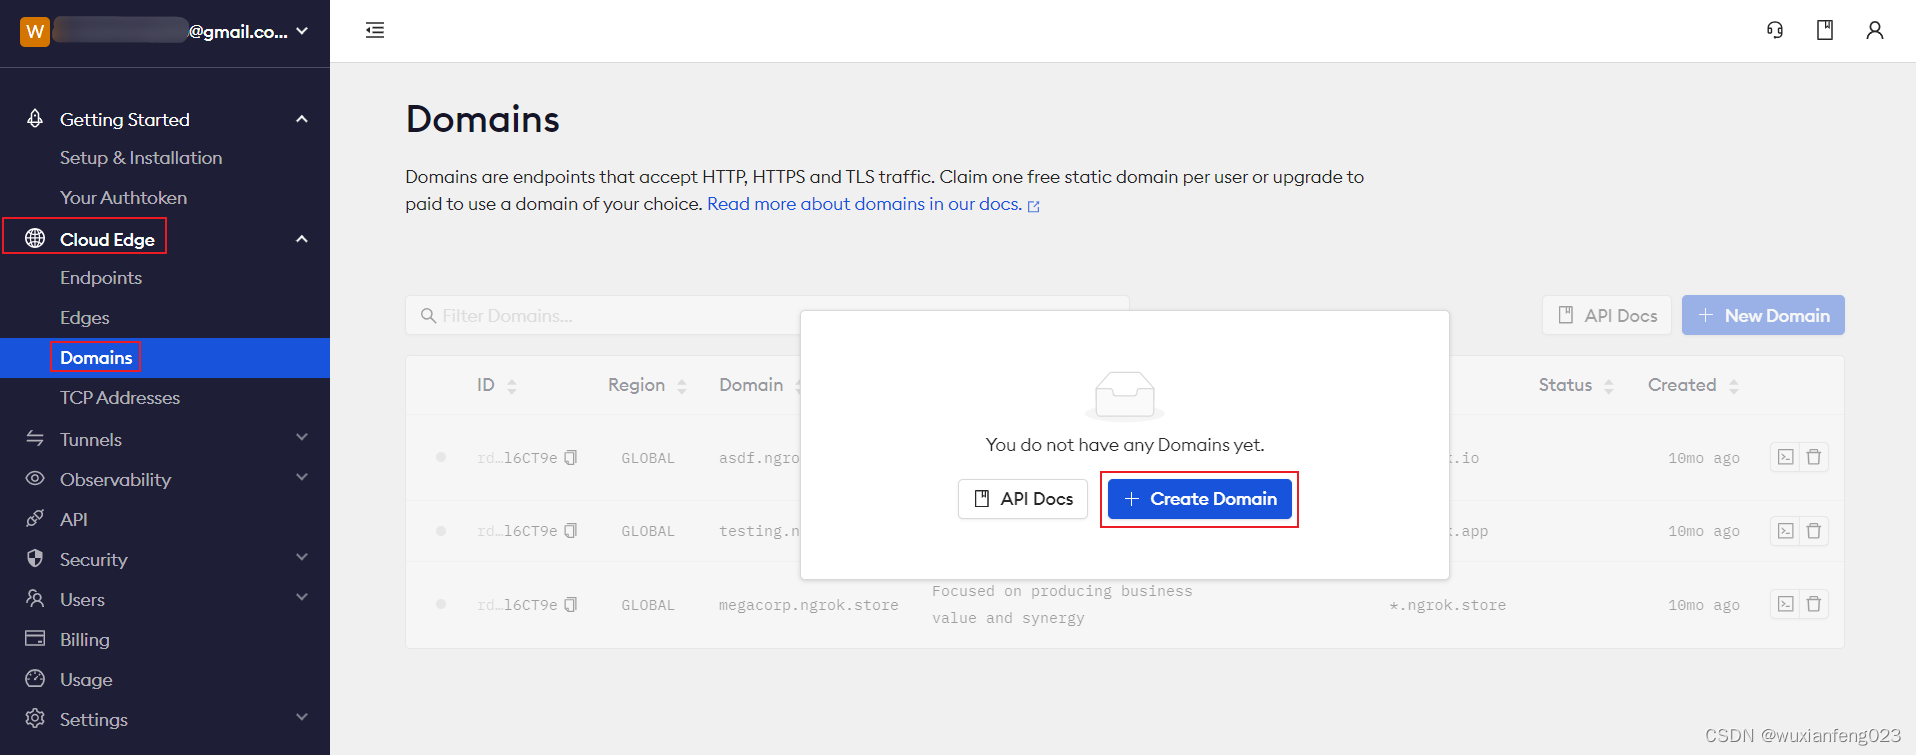Viewport: 1916px width, 755px height.
Task: Go to Endpoints in sidebar
Action: pyautogui.click(x=101, y=278)
